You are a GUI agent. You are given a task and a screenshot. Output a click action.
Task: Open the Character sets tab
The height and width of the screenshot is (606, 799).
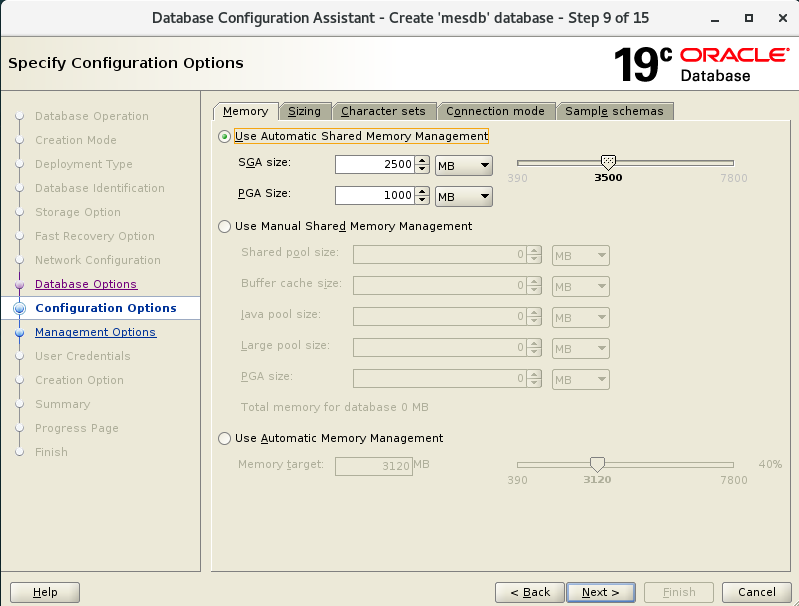click(x=383, y=111)
